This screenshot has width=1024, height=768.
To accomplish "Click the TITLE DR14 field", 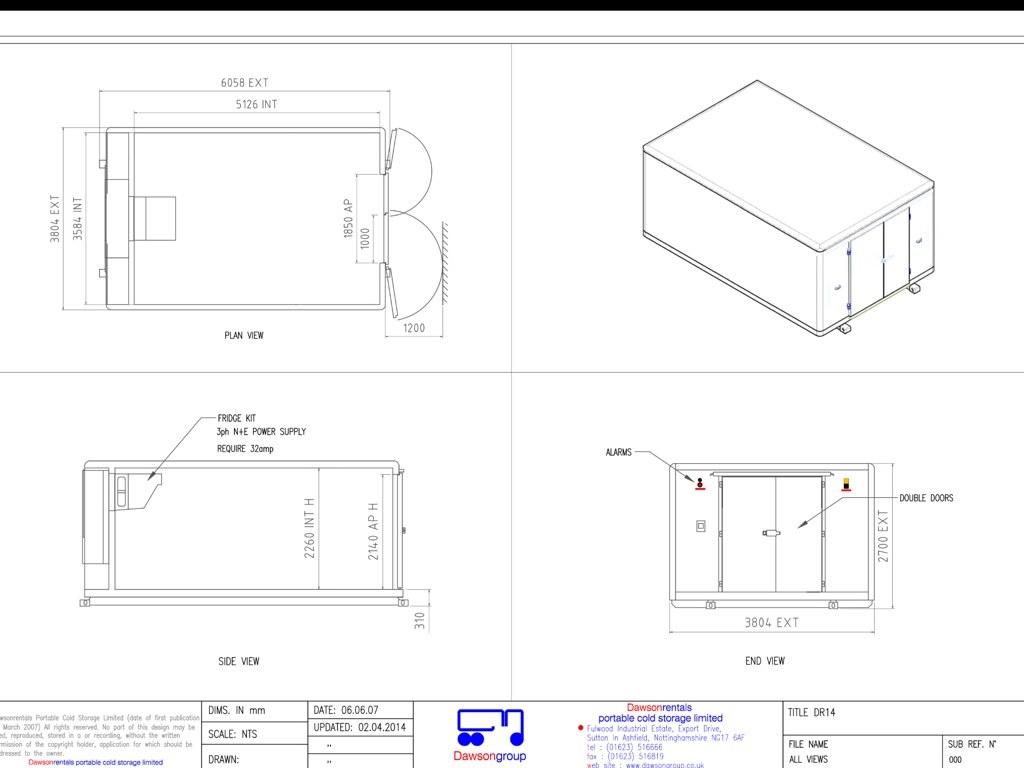I will pyautogui.click(x=811, y=713).
